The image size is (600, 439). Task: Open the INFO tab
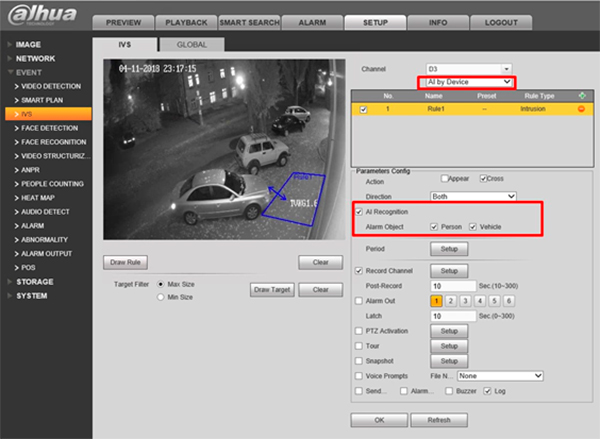pos(438,23)
